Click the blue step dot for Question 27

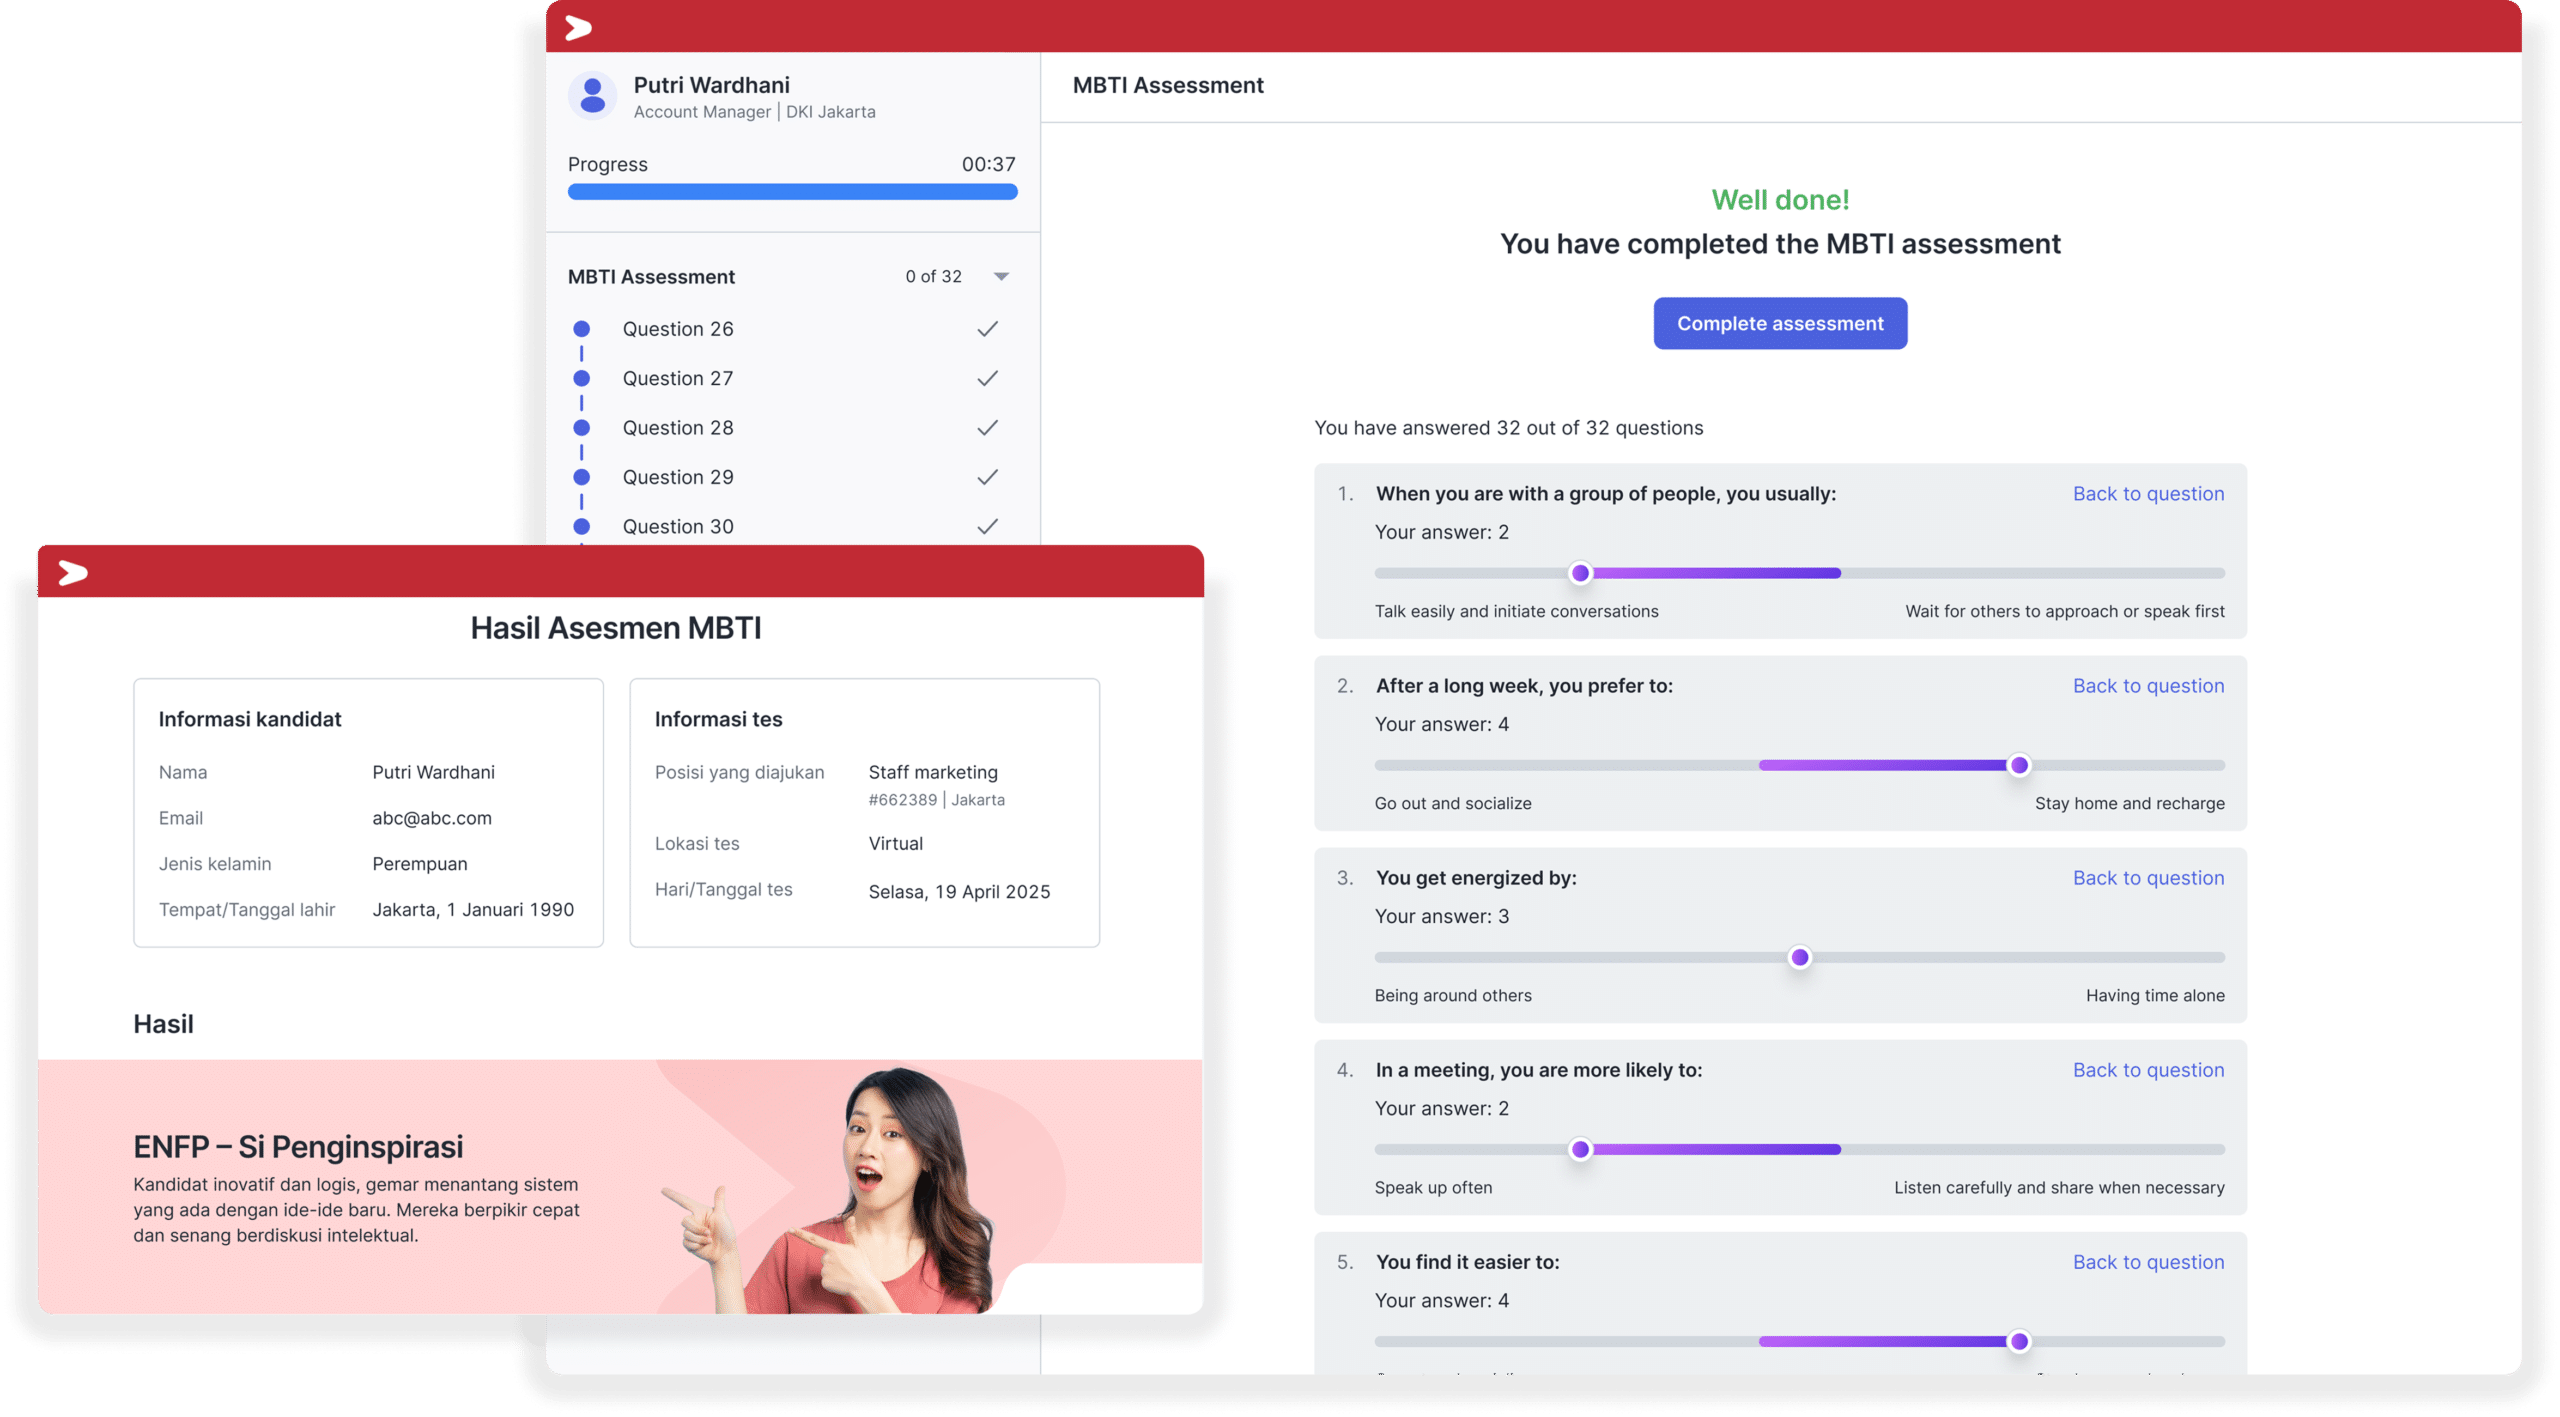pyautogui.click(x=581, y=378)
